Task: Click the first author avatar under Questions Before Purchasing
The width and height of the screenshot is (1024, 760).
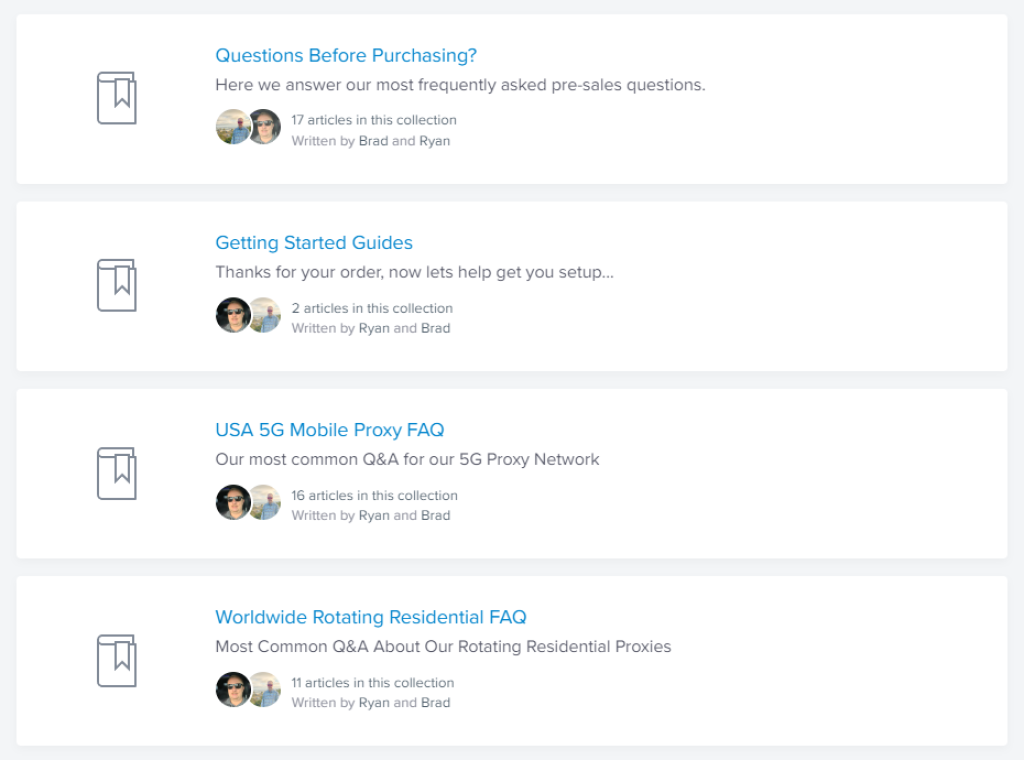Action: pyautogui.click(x=231, y=127)
